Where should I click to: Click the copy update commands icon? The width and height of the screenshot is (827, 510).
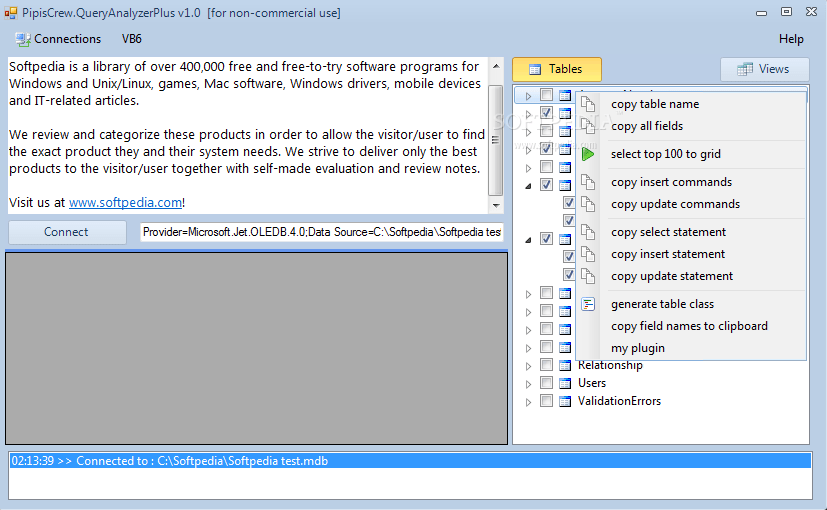pyautogui.click(x=588, y=204)
